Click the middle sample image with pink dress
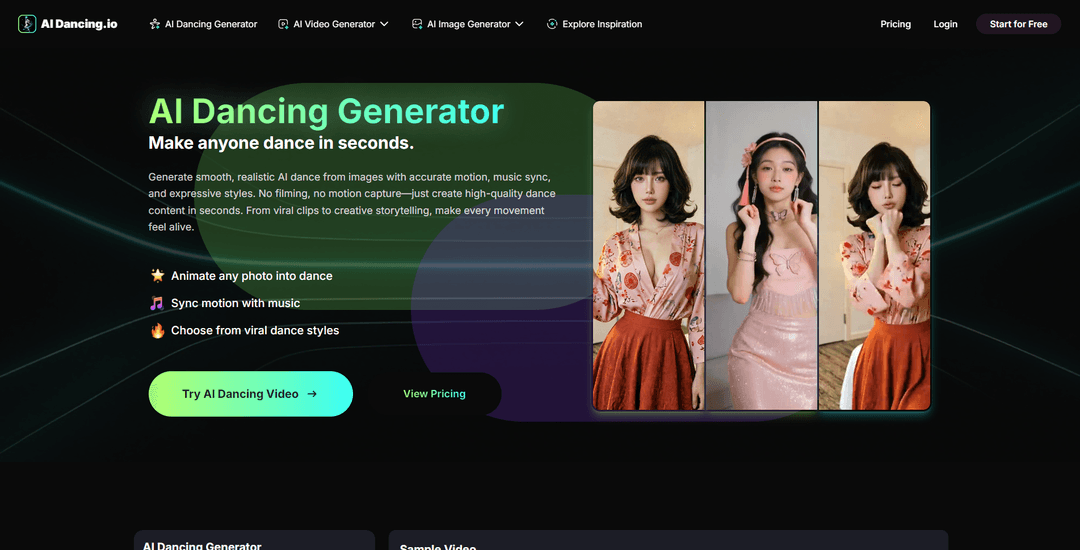Screen dimensions: 1080x550 (x=761, y=255)
